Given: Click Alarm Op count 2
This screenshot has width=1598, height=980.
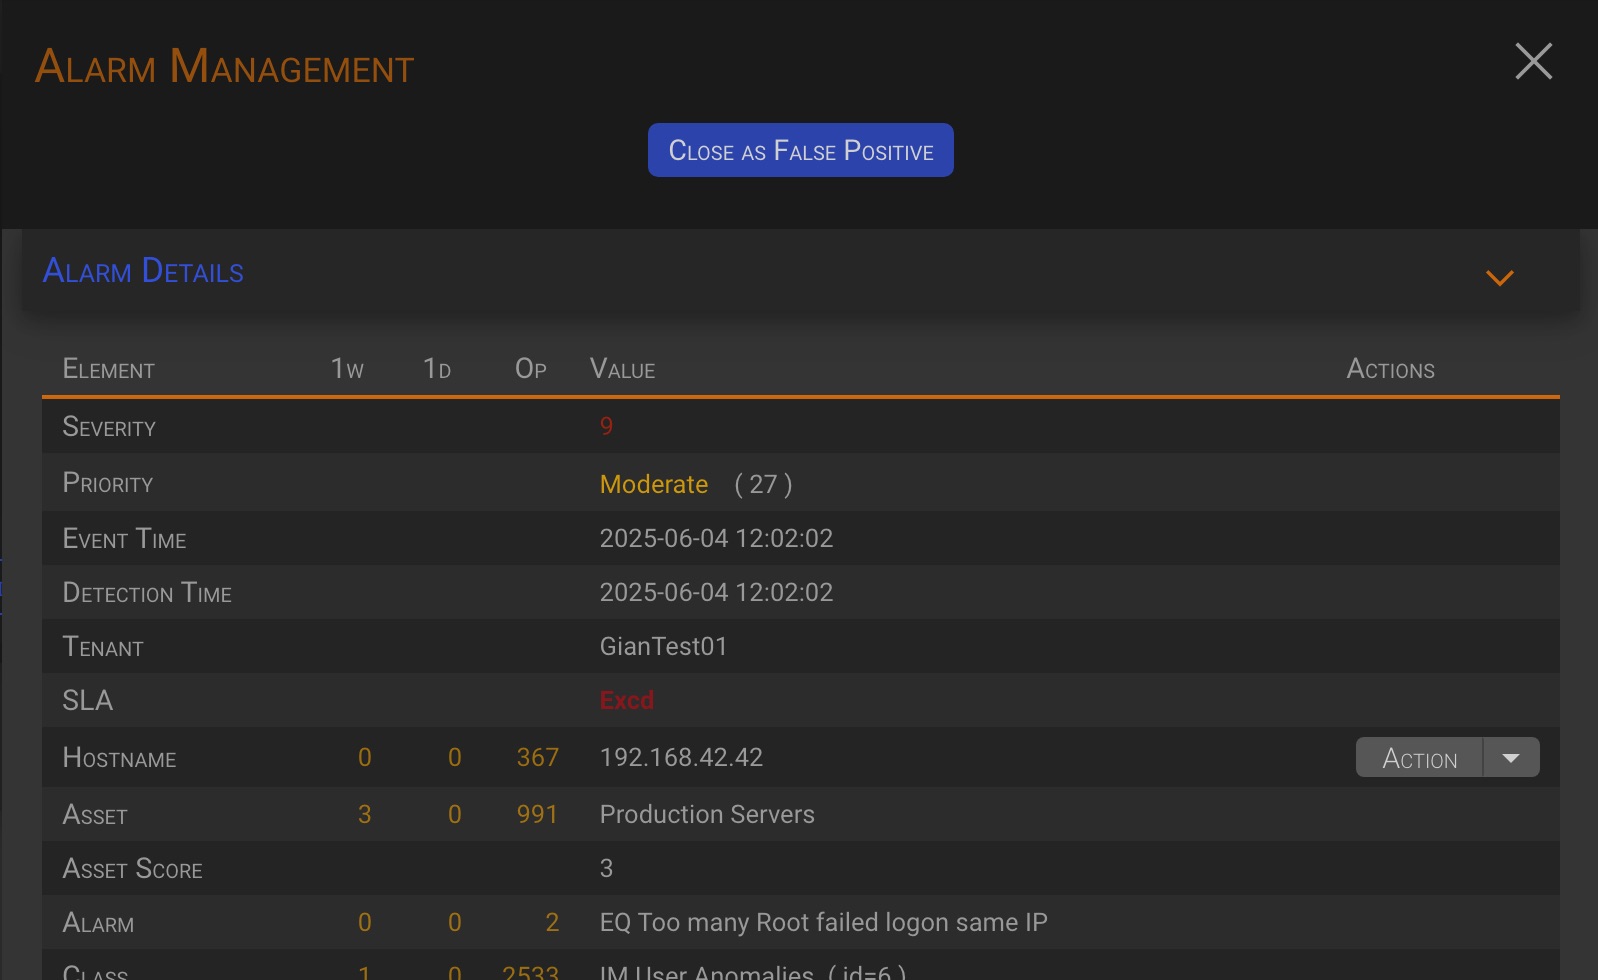Looking at the screenshot, I should [x=552, y=922].
